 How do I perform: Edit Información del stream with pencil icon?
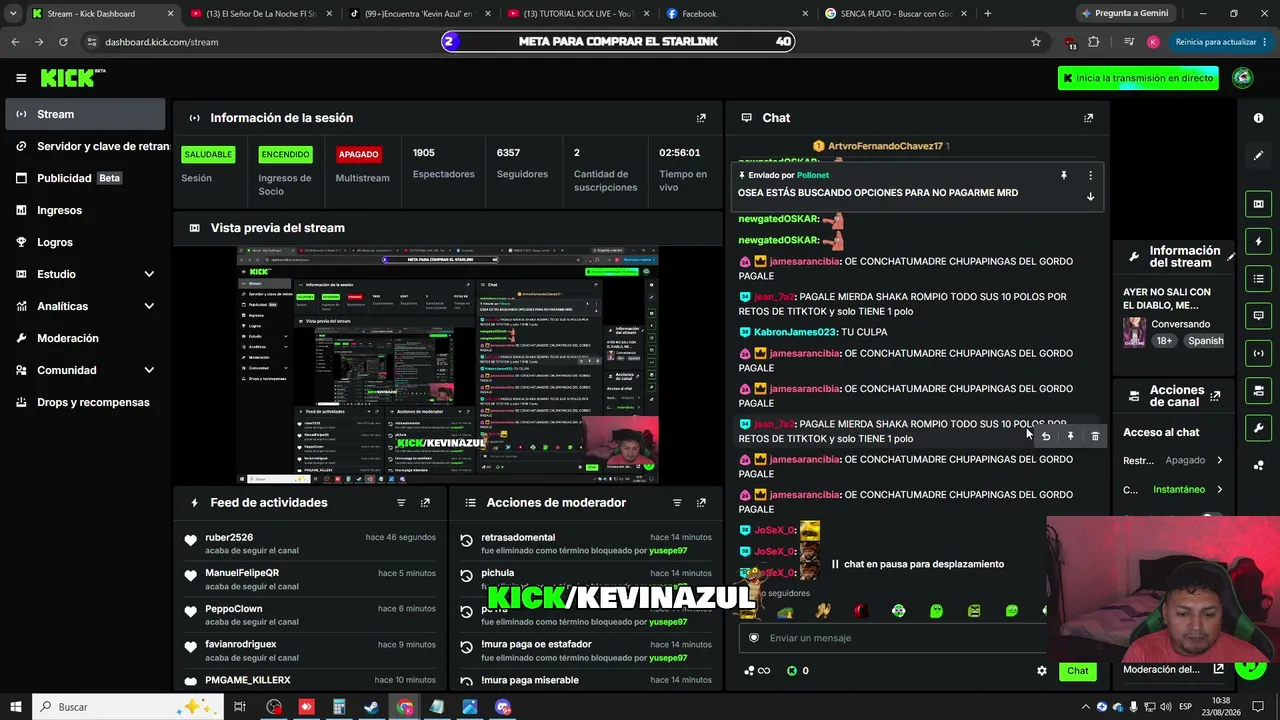point(1231,257)
